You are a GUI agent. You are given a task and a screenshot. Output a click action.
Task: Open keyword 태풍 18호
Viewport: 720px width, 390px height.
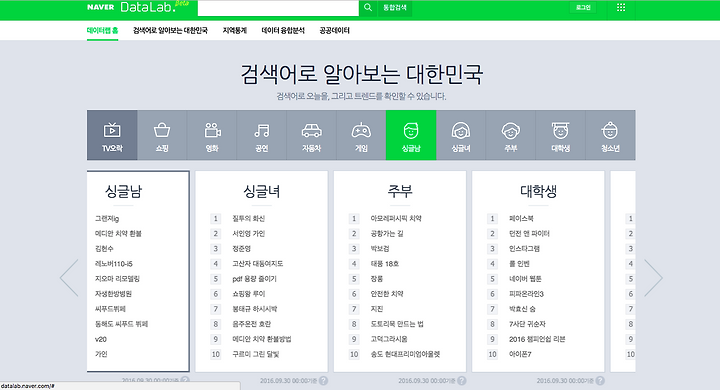pos(385,264)
